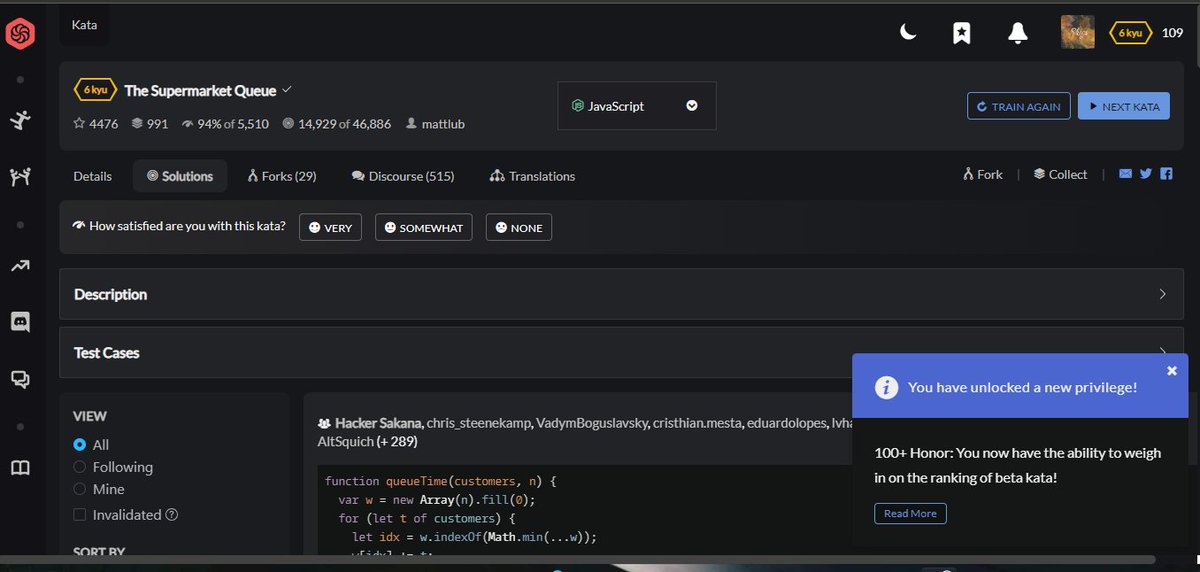Close the unlocked privilege notification
This screenshot has width=1200, height=572.
[x=1172, y=370]
